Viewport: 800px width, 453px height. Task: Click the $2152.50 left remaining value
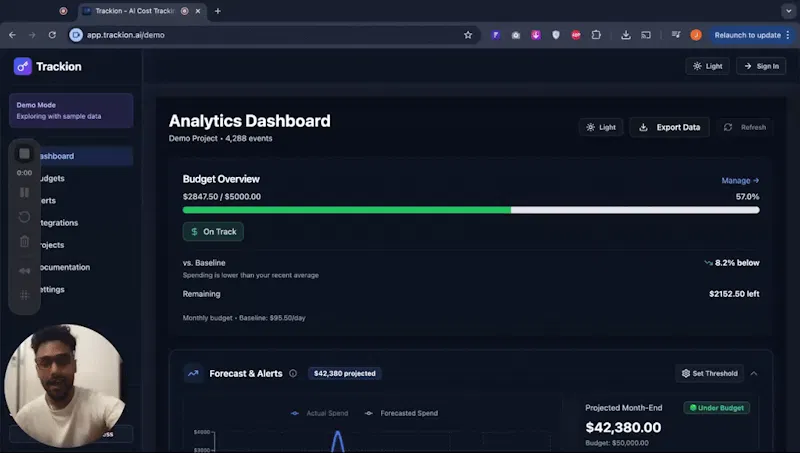734,294
